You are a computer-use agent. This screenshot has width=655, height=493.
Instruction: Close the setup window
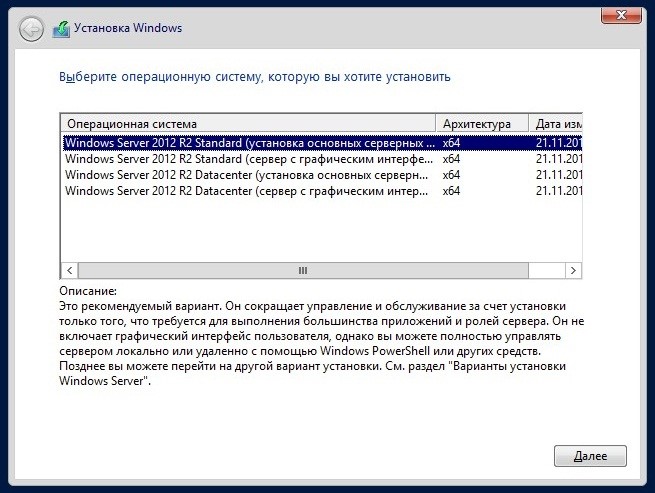coord(621,15)
